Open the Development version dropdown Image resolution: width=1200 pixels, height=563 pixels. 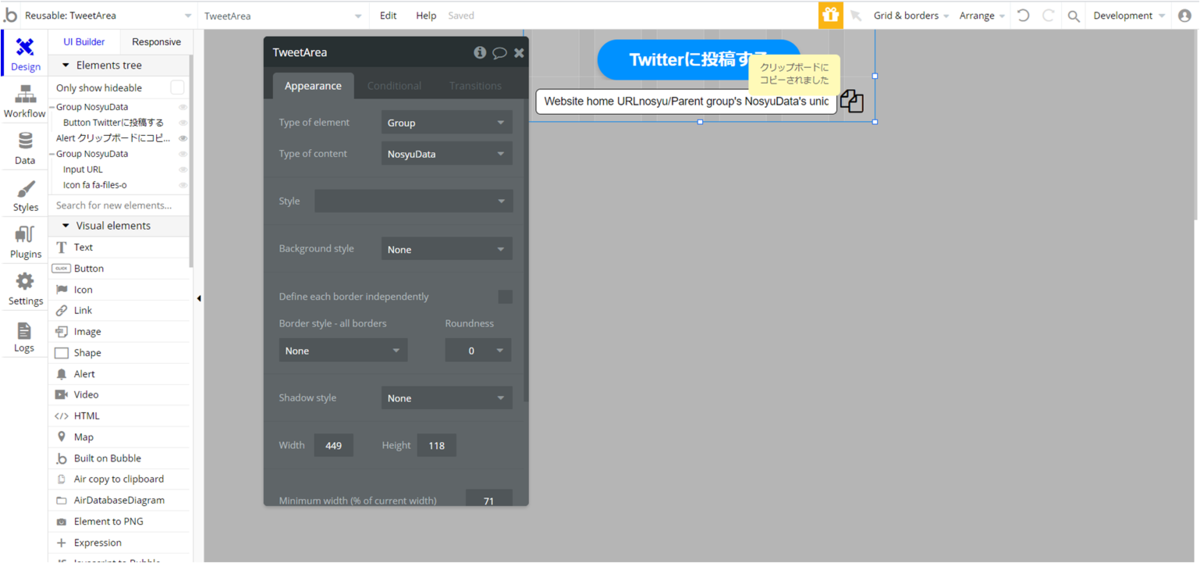tap(1129, 16)
